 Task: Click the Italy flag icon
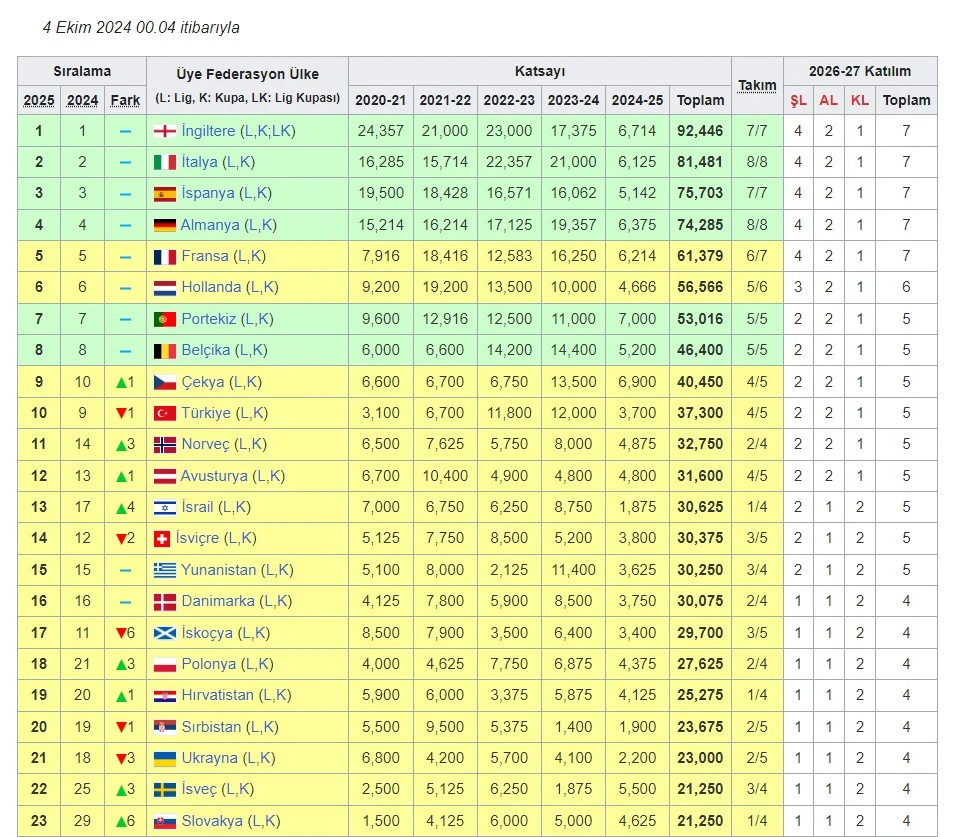pyautogui.click(x=165, y=162)
